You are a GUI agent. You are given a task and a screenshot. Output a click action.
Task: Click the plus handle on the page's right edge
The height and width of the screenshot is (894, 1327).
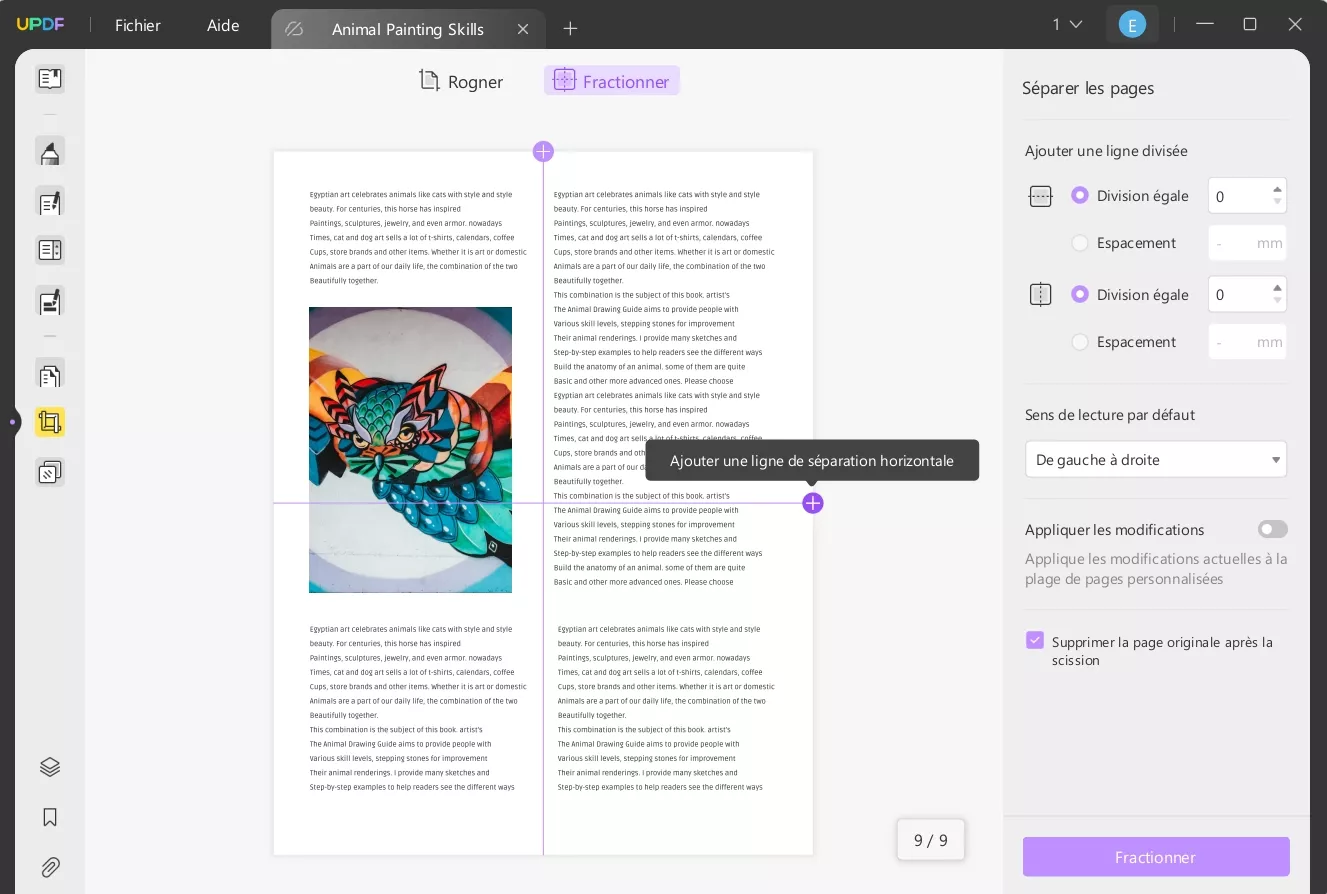coord(813,503)
